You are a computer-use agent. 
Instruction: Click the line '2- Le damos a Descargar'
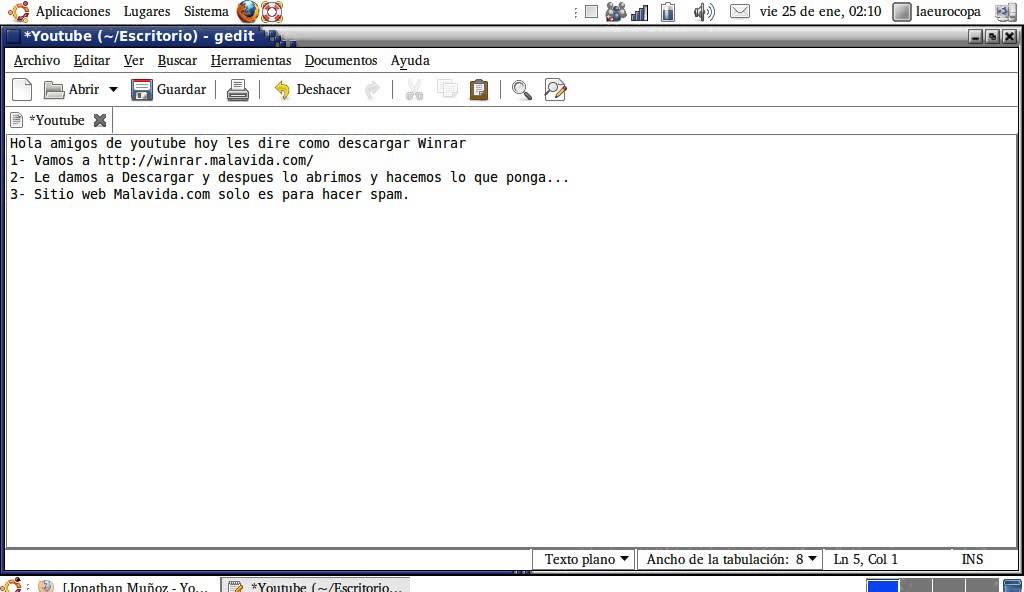pos(289,177)
